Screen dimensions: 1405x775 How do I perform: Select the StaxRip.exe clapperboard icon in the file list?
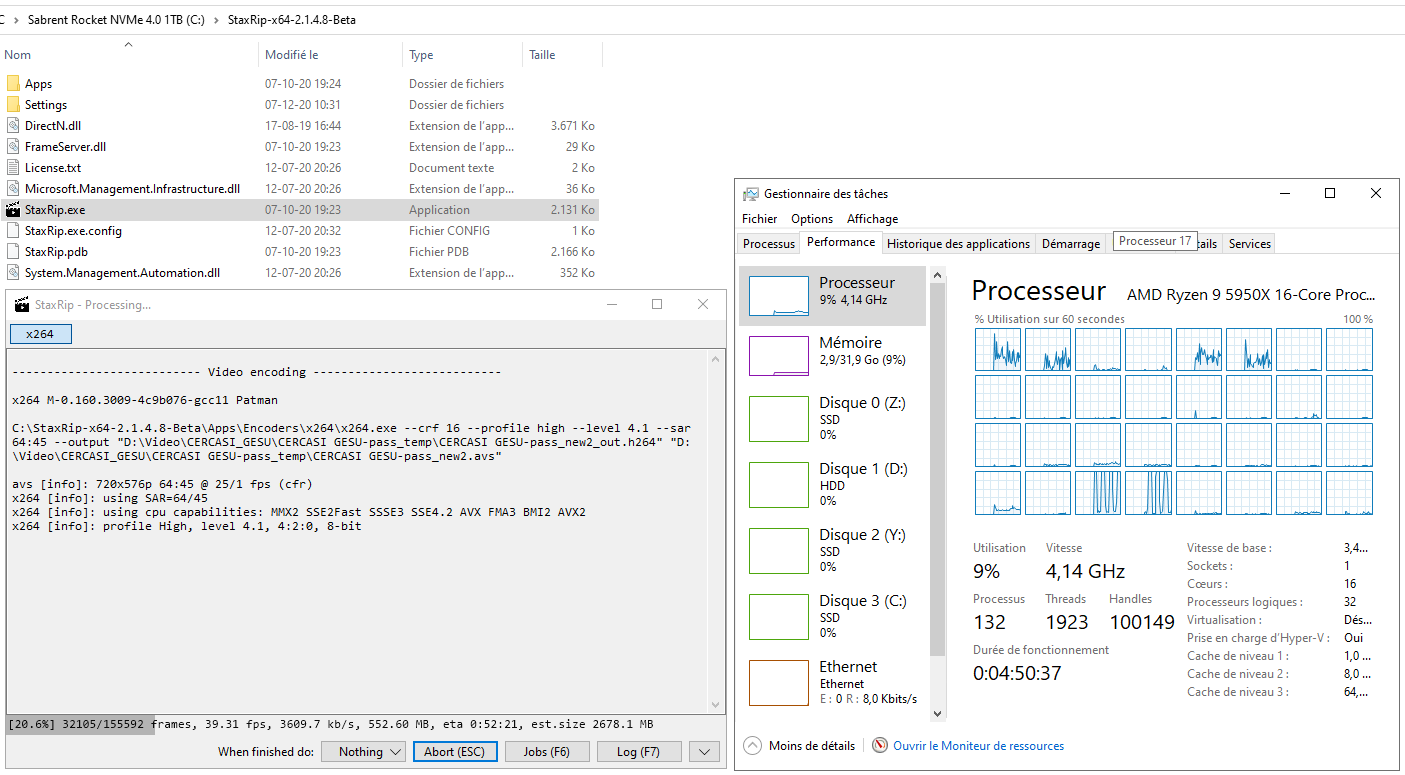pyautogui.click(x=13, y=210)
